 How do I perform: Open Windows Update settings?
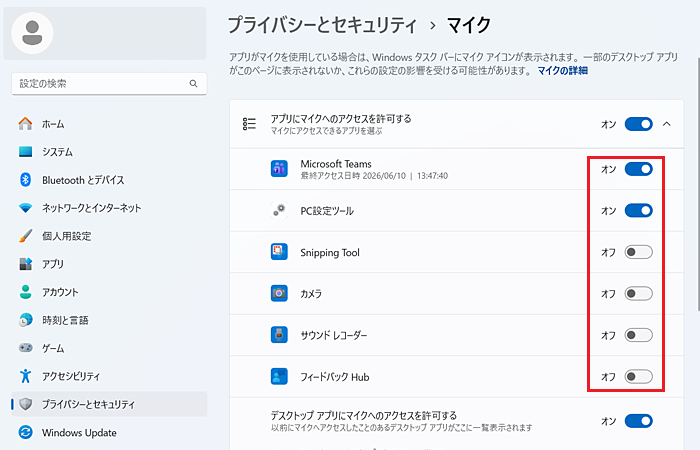[109, 432]
